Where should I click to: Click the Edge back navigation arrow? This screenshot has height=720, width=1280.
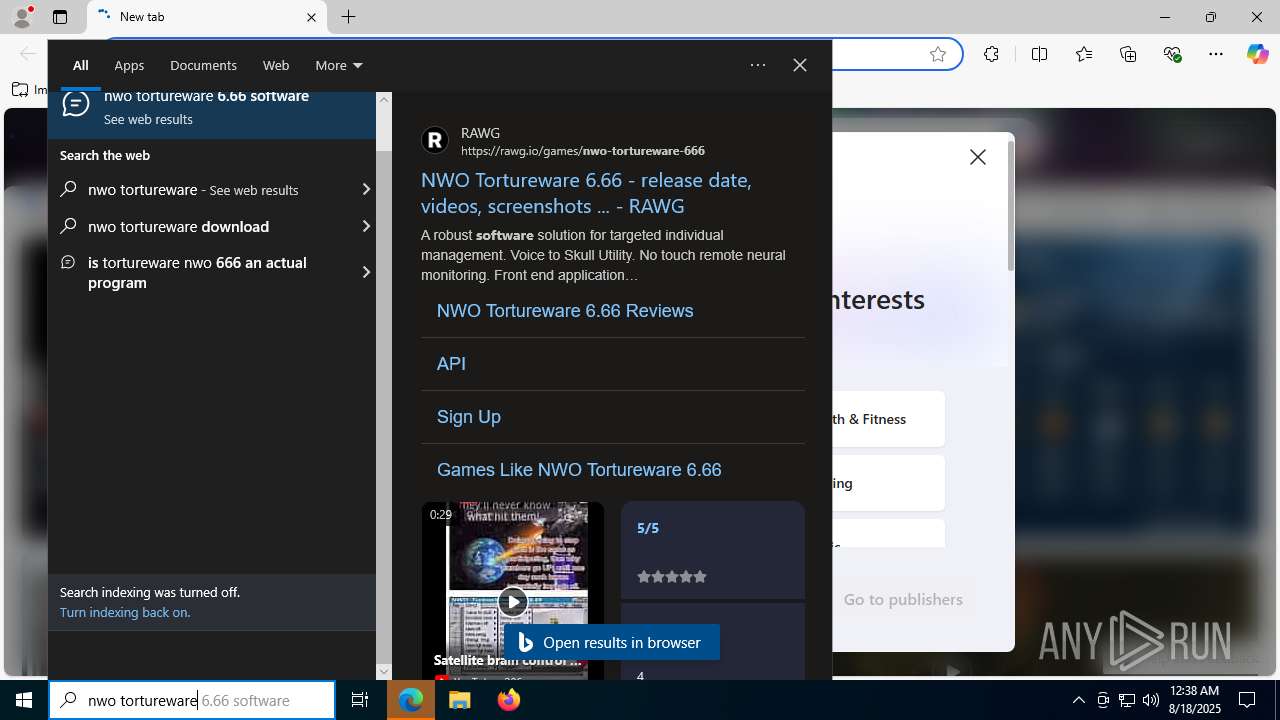click(27, 54)
